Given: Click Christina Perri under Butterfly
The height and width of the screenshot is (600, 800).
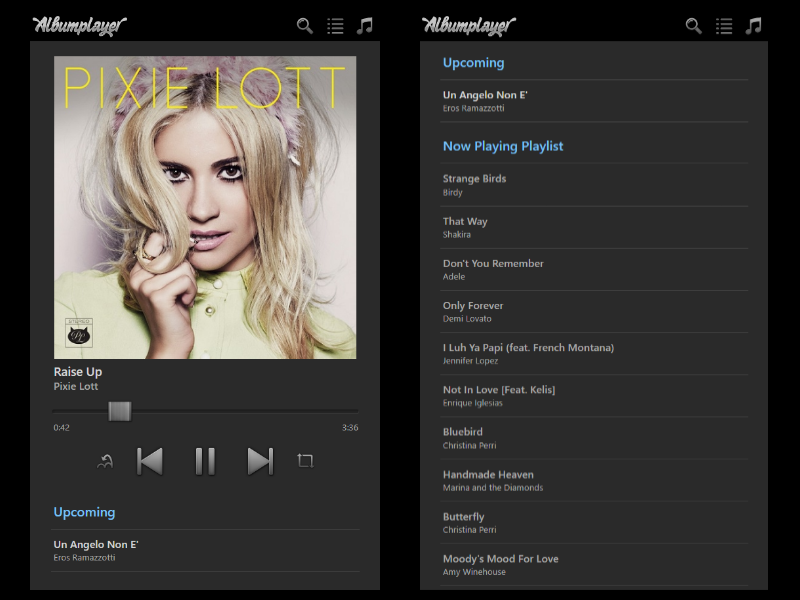Looking at the screenshot, I should coord(469,530).
